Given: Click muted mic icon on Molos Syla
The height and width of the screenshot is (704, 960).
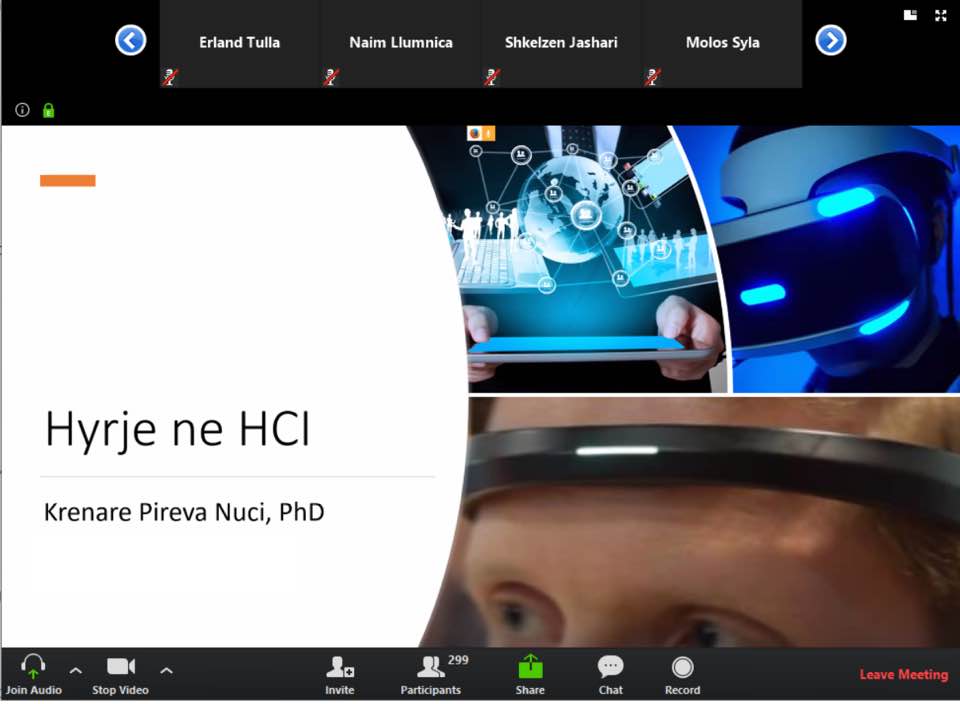Looking at the screenshot, I should point(653,77).
